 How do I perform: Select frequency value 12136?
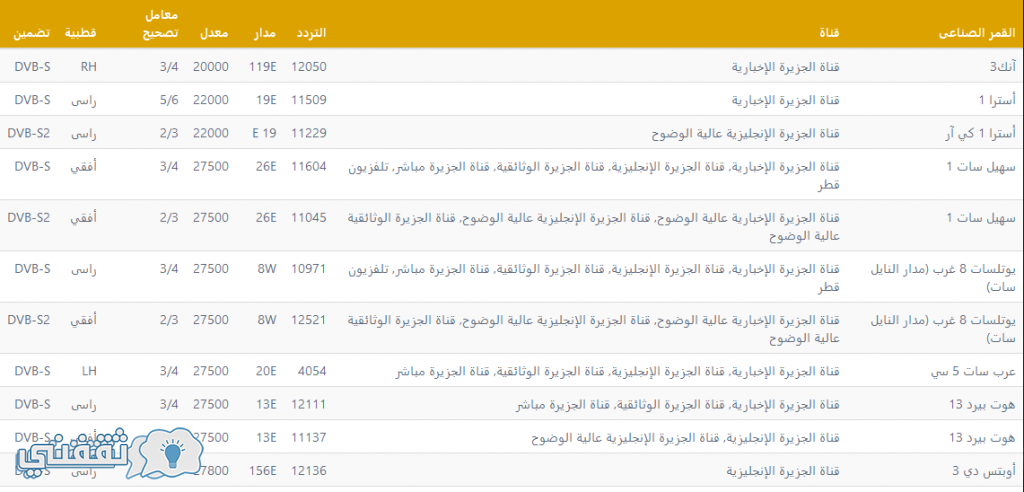point(311,470)
